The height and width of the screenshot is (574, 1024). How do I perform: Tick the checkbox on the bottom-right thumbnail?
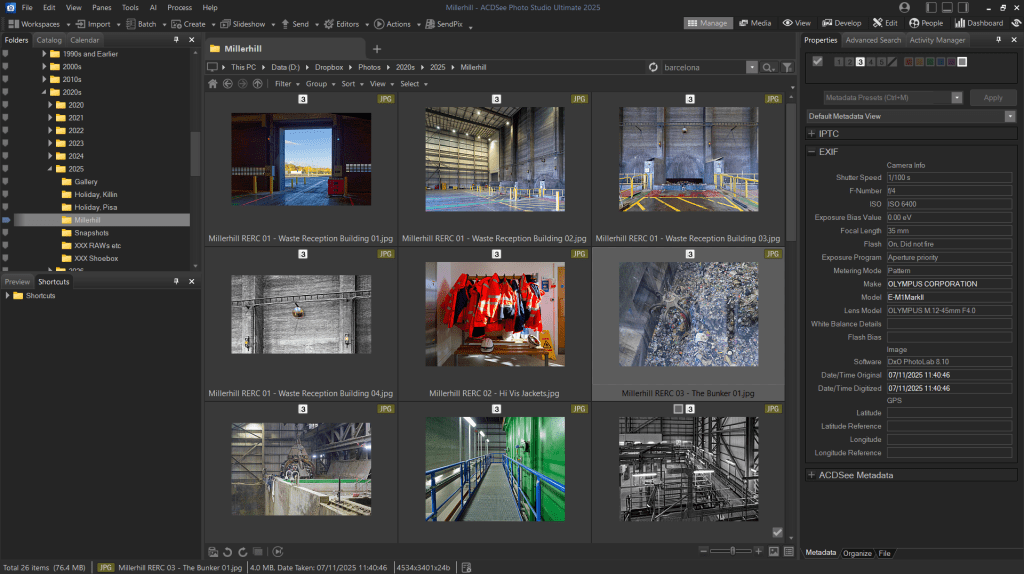point(778,532)
